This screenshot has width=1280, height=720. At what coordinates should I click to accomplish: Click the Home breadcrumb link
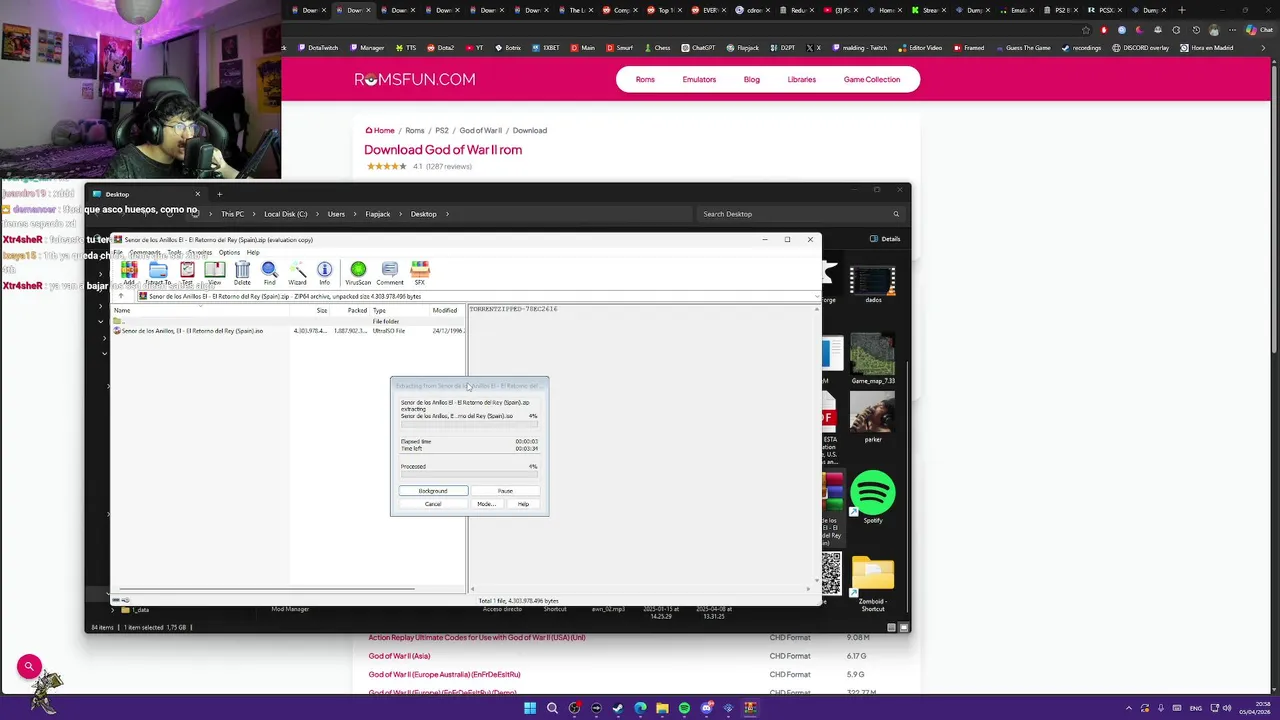[x=380, y=130]
